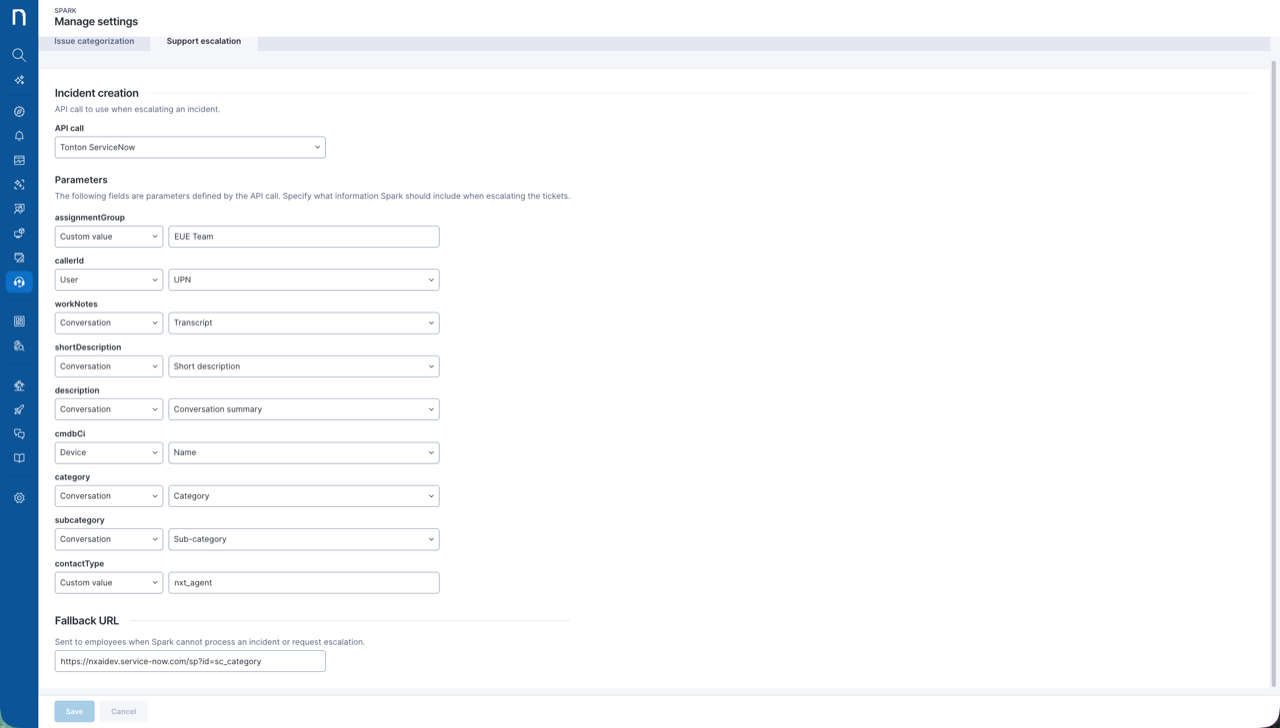Select the Support escalation tab
The height and width of the screenshot is (728, 1280).
203,41
